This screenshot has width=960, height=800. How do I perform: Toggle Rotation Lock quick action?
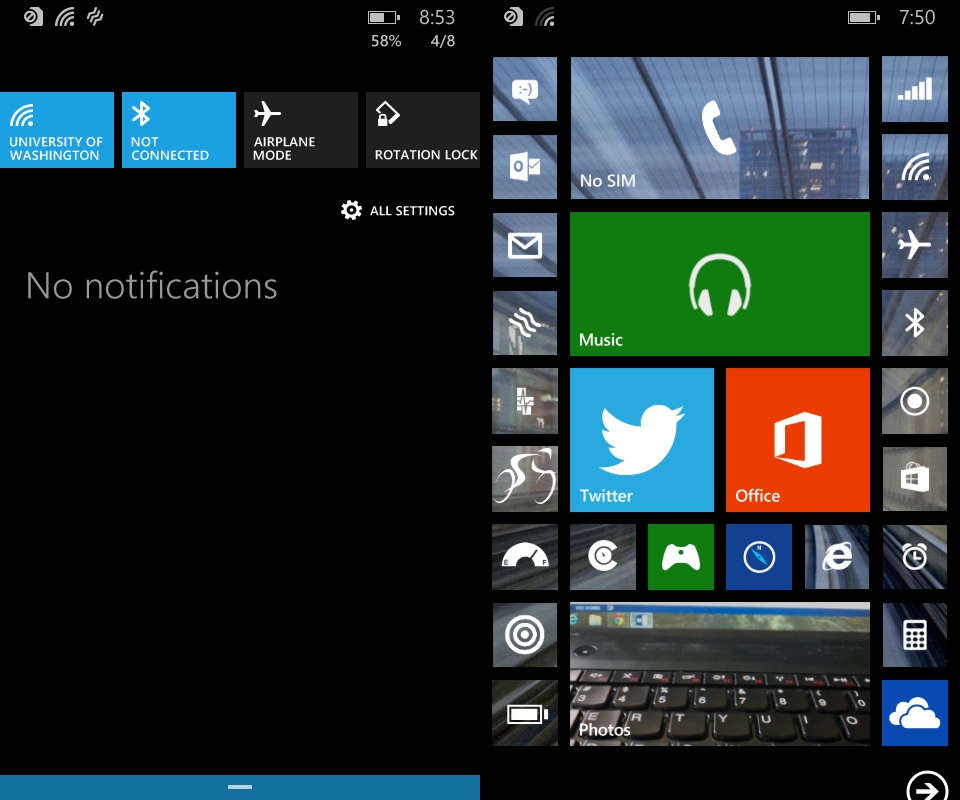click(x=423, y=130)
